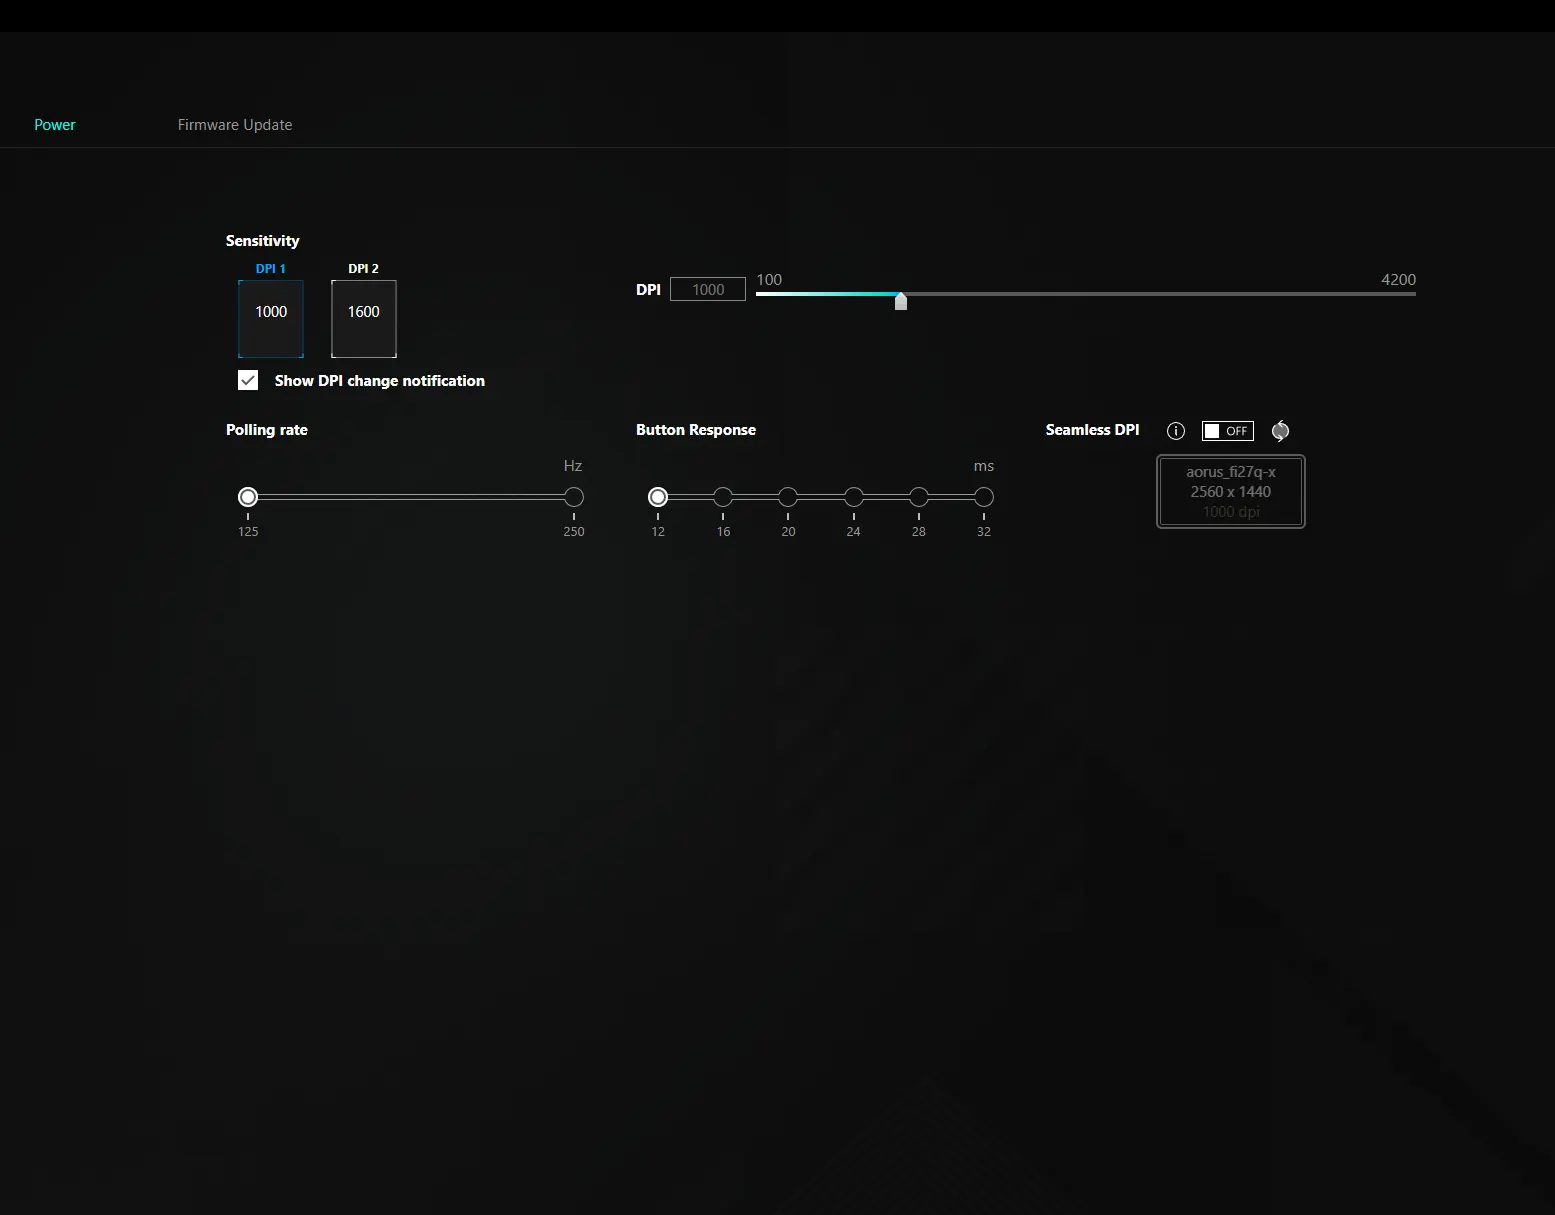1555x1215 pixels.
Task: Click the DPI slider handle
Action: (901, 300)
